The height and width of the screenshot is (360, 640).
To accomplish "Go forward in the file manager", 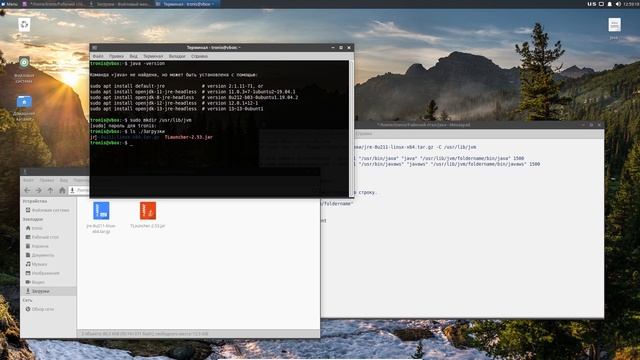I will (38, 190).
